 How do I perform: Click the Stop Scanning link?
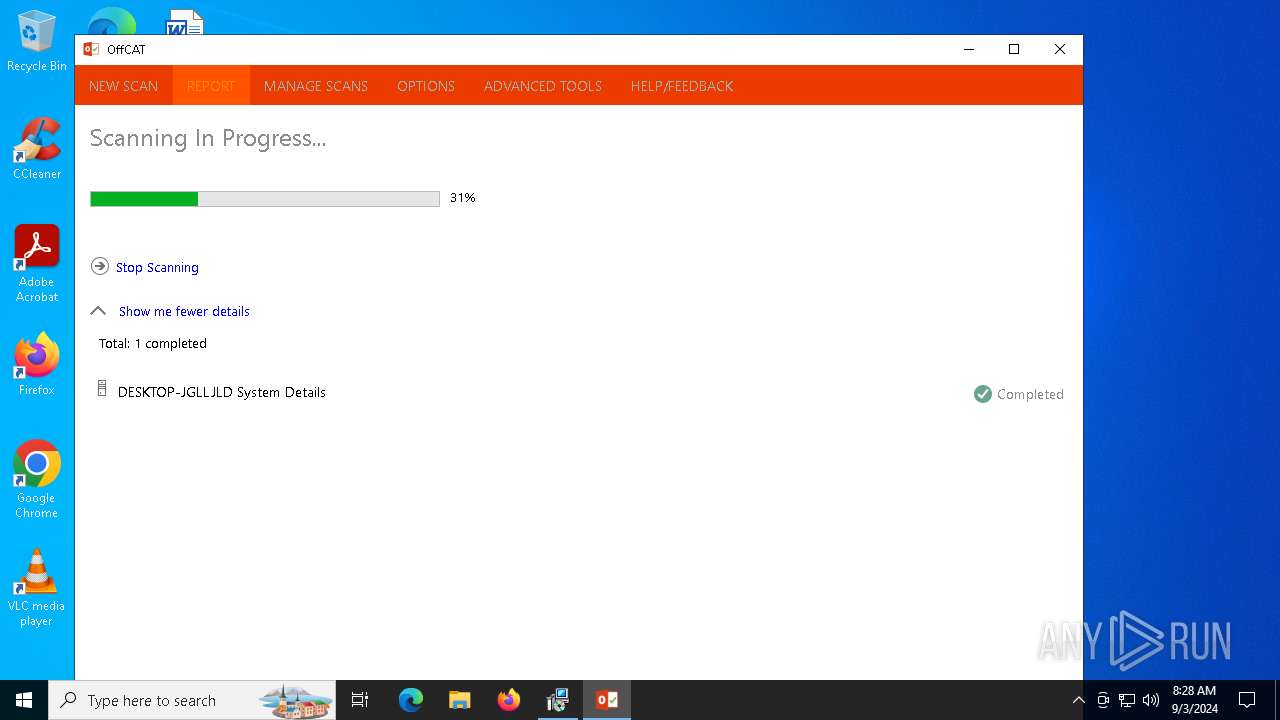pos(157,267)
